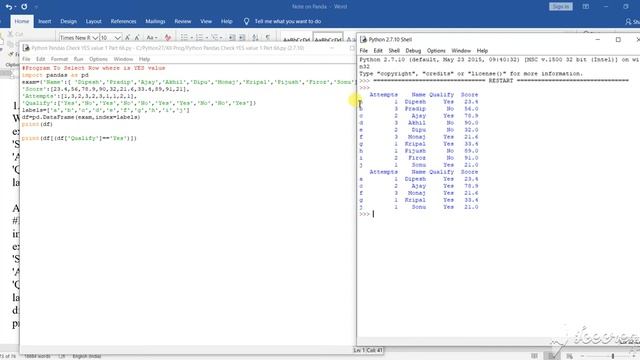
Task: Open File menu in the Python Shell window
Action: tap(364, 51)
